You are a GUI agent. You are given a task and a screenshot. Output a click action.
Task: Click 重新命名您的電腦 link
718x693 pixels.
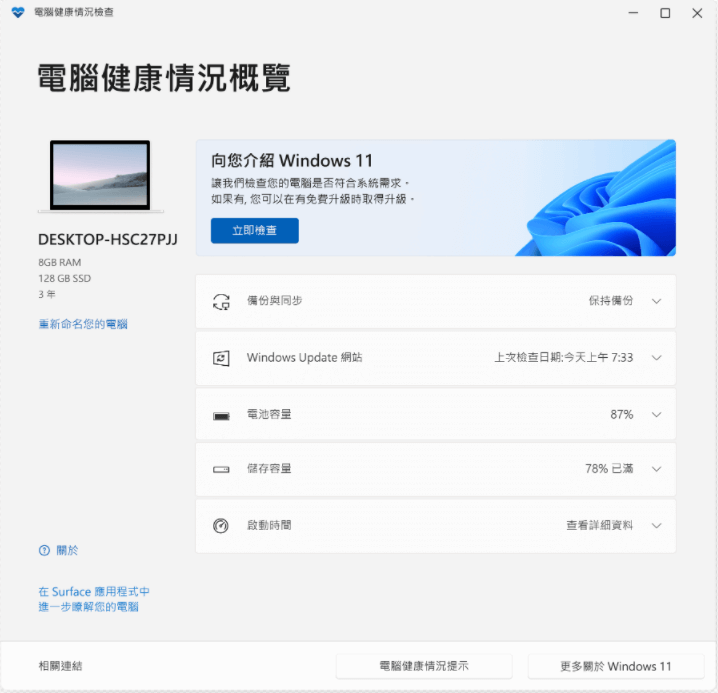[83, 324]
